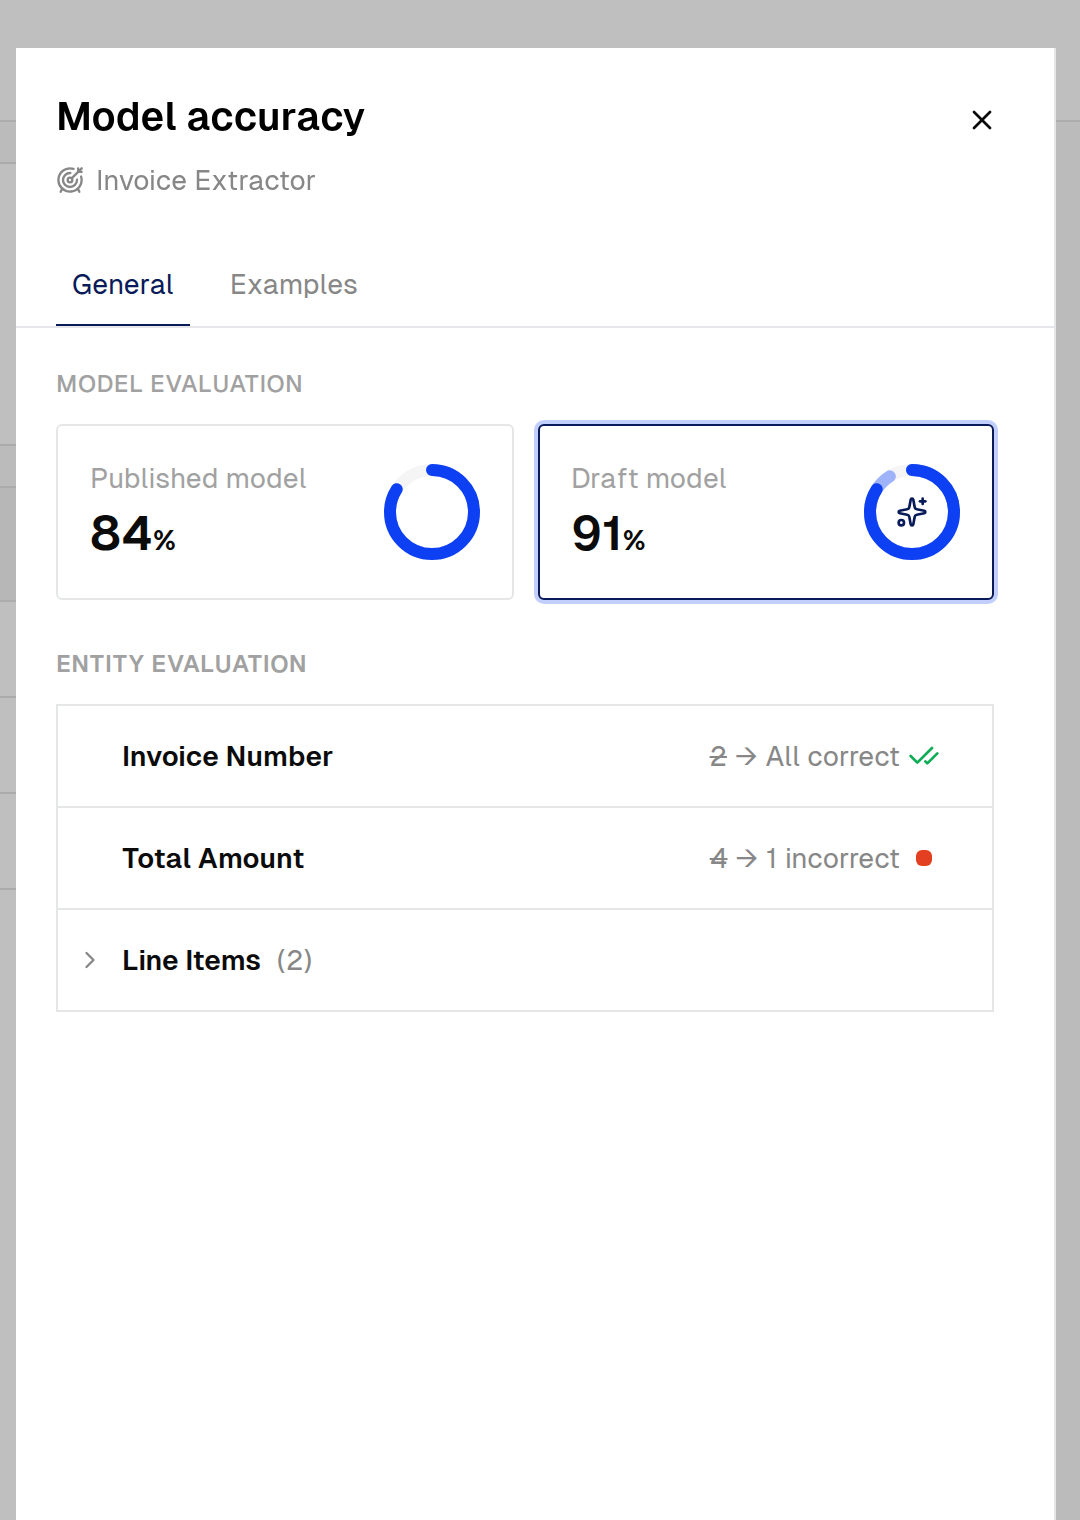Click the 91% accuracy value
1080x1520 pixels.
click(608, 533)
